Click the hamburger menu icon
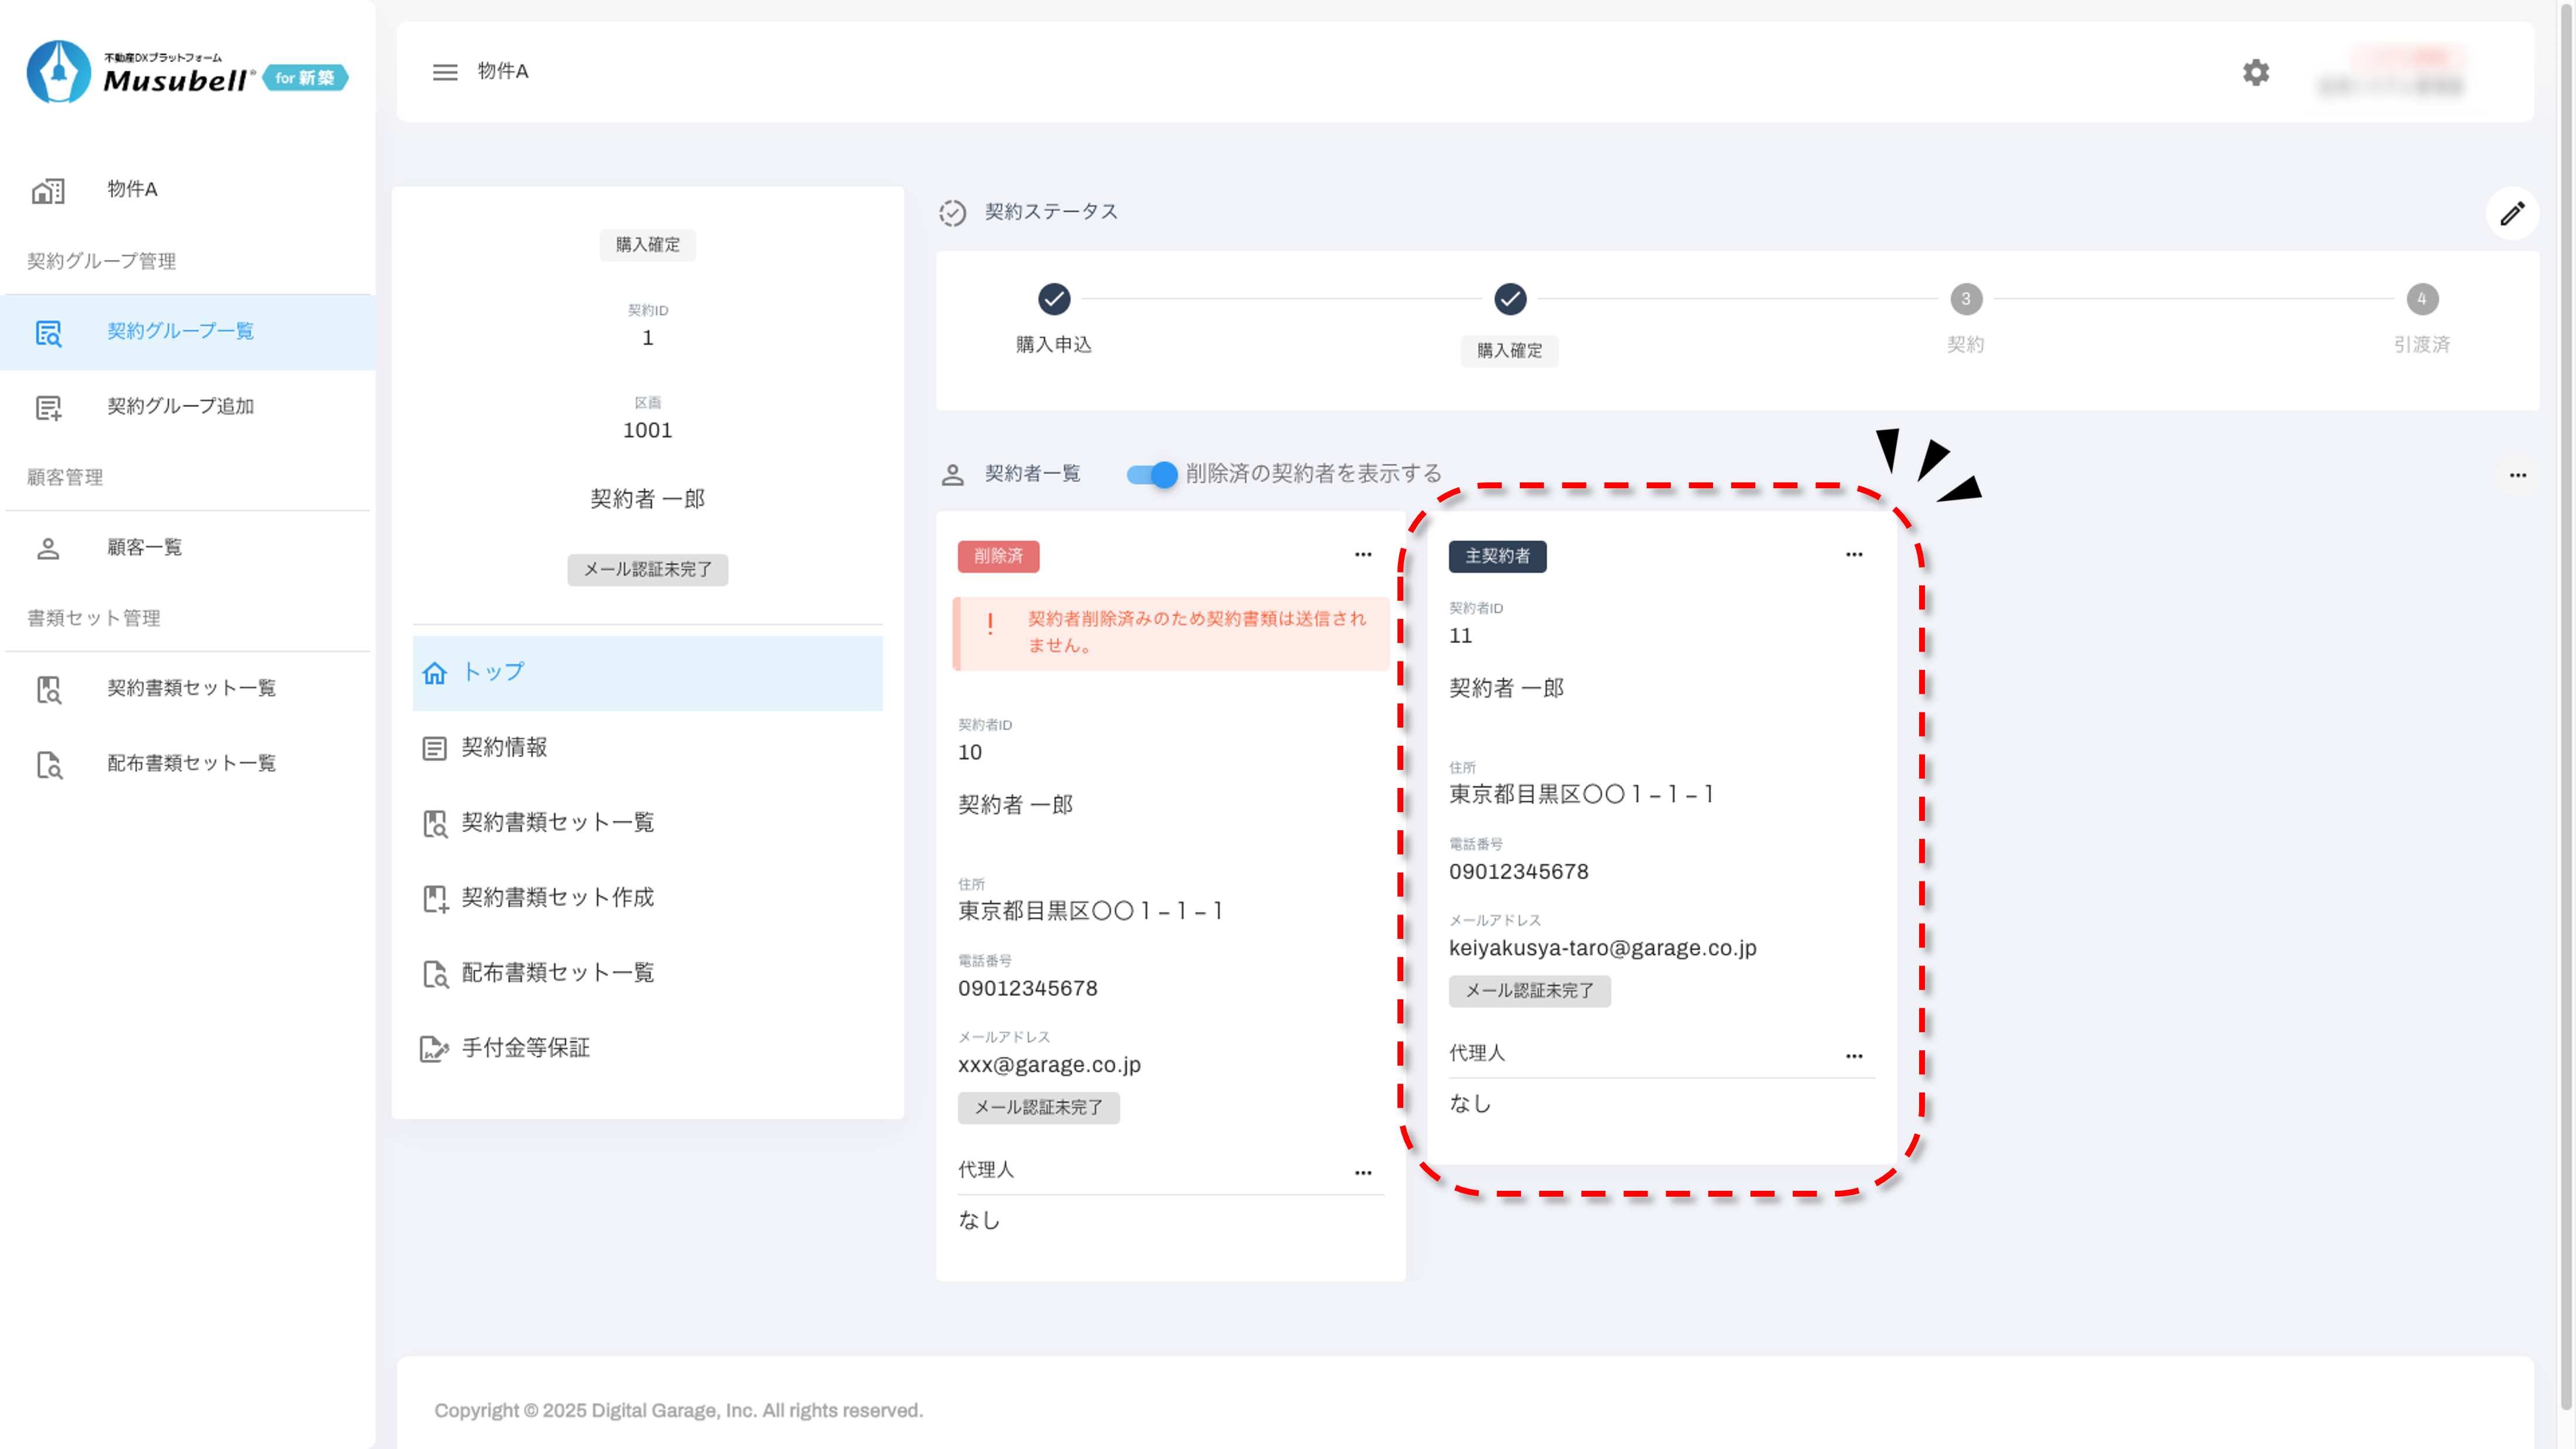Image resolution: width=2576 pixels, height=1449 pixels. [445, 72]
